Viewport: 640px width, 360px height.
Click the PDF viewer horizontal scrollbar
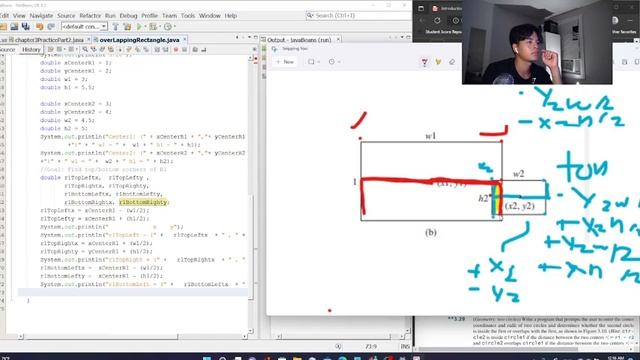tap(498, 349)
